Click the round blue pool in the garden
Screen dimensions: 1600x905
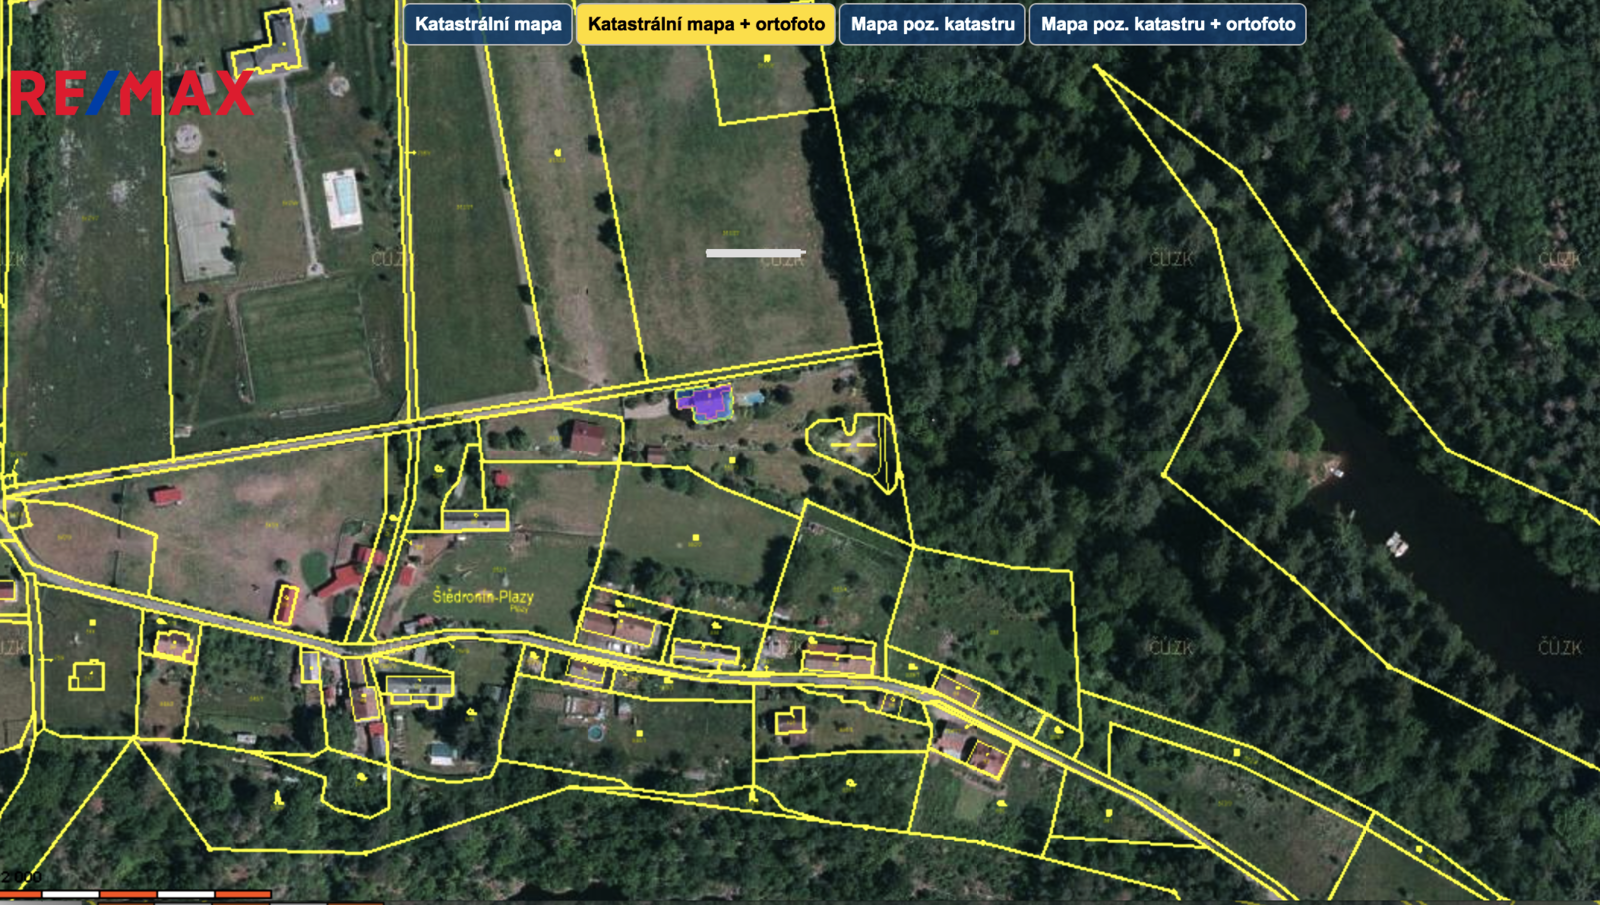click(x=596, y=733)
